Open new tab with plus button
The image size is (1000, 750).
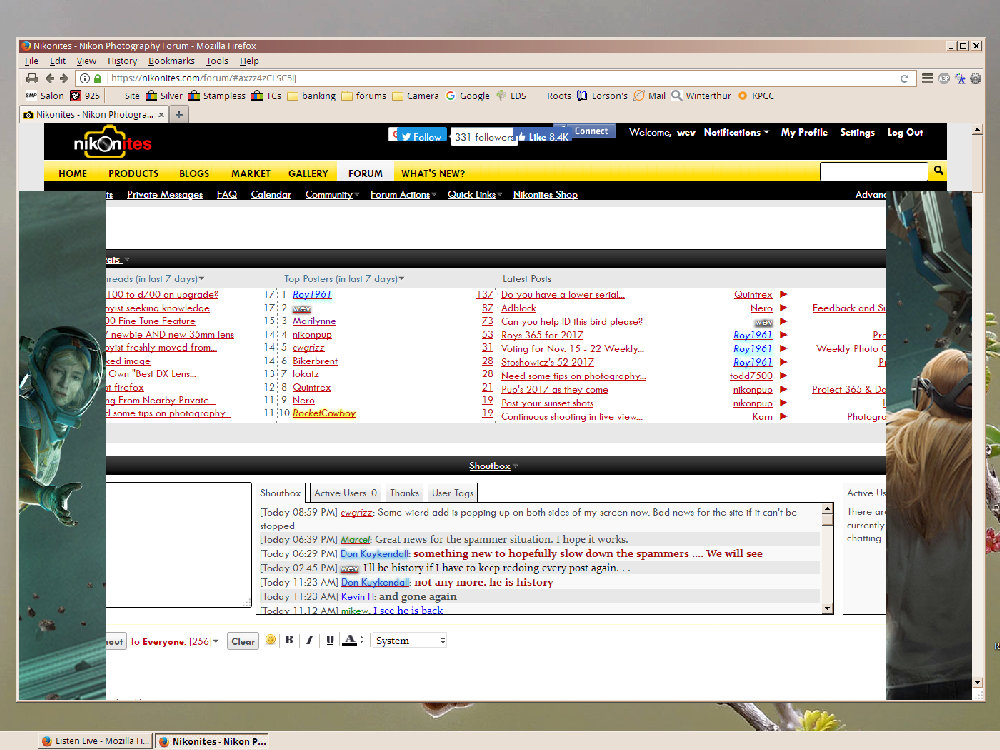180,114
